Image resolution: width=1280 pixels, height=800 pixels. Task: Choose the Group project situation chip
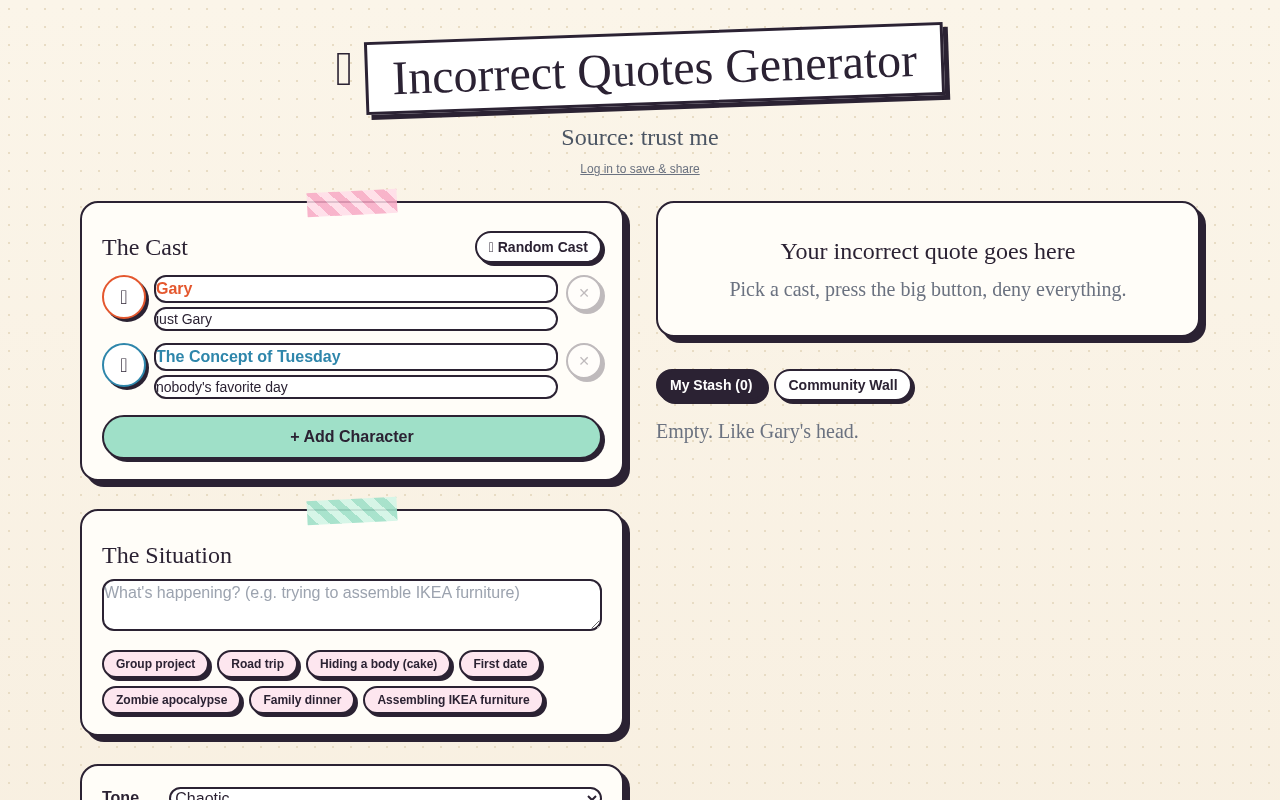pyautogui.click(x=155, y=664)
